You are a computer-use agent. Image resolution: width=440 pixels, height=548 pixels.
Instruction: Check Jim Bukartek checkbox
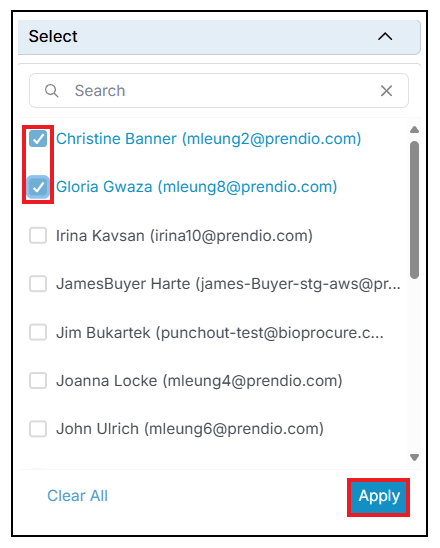pyautogui.click(x=38, y=332)
